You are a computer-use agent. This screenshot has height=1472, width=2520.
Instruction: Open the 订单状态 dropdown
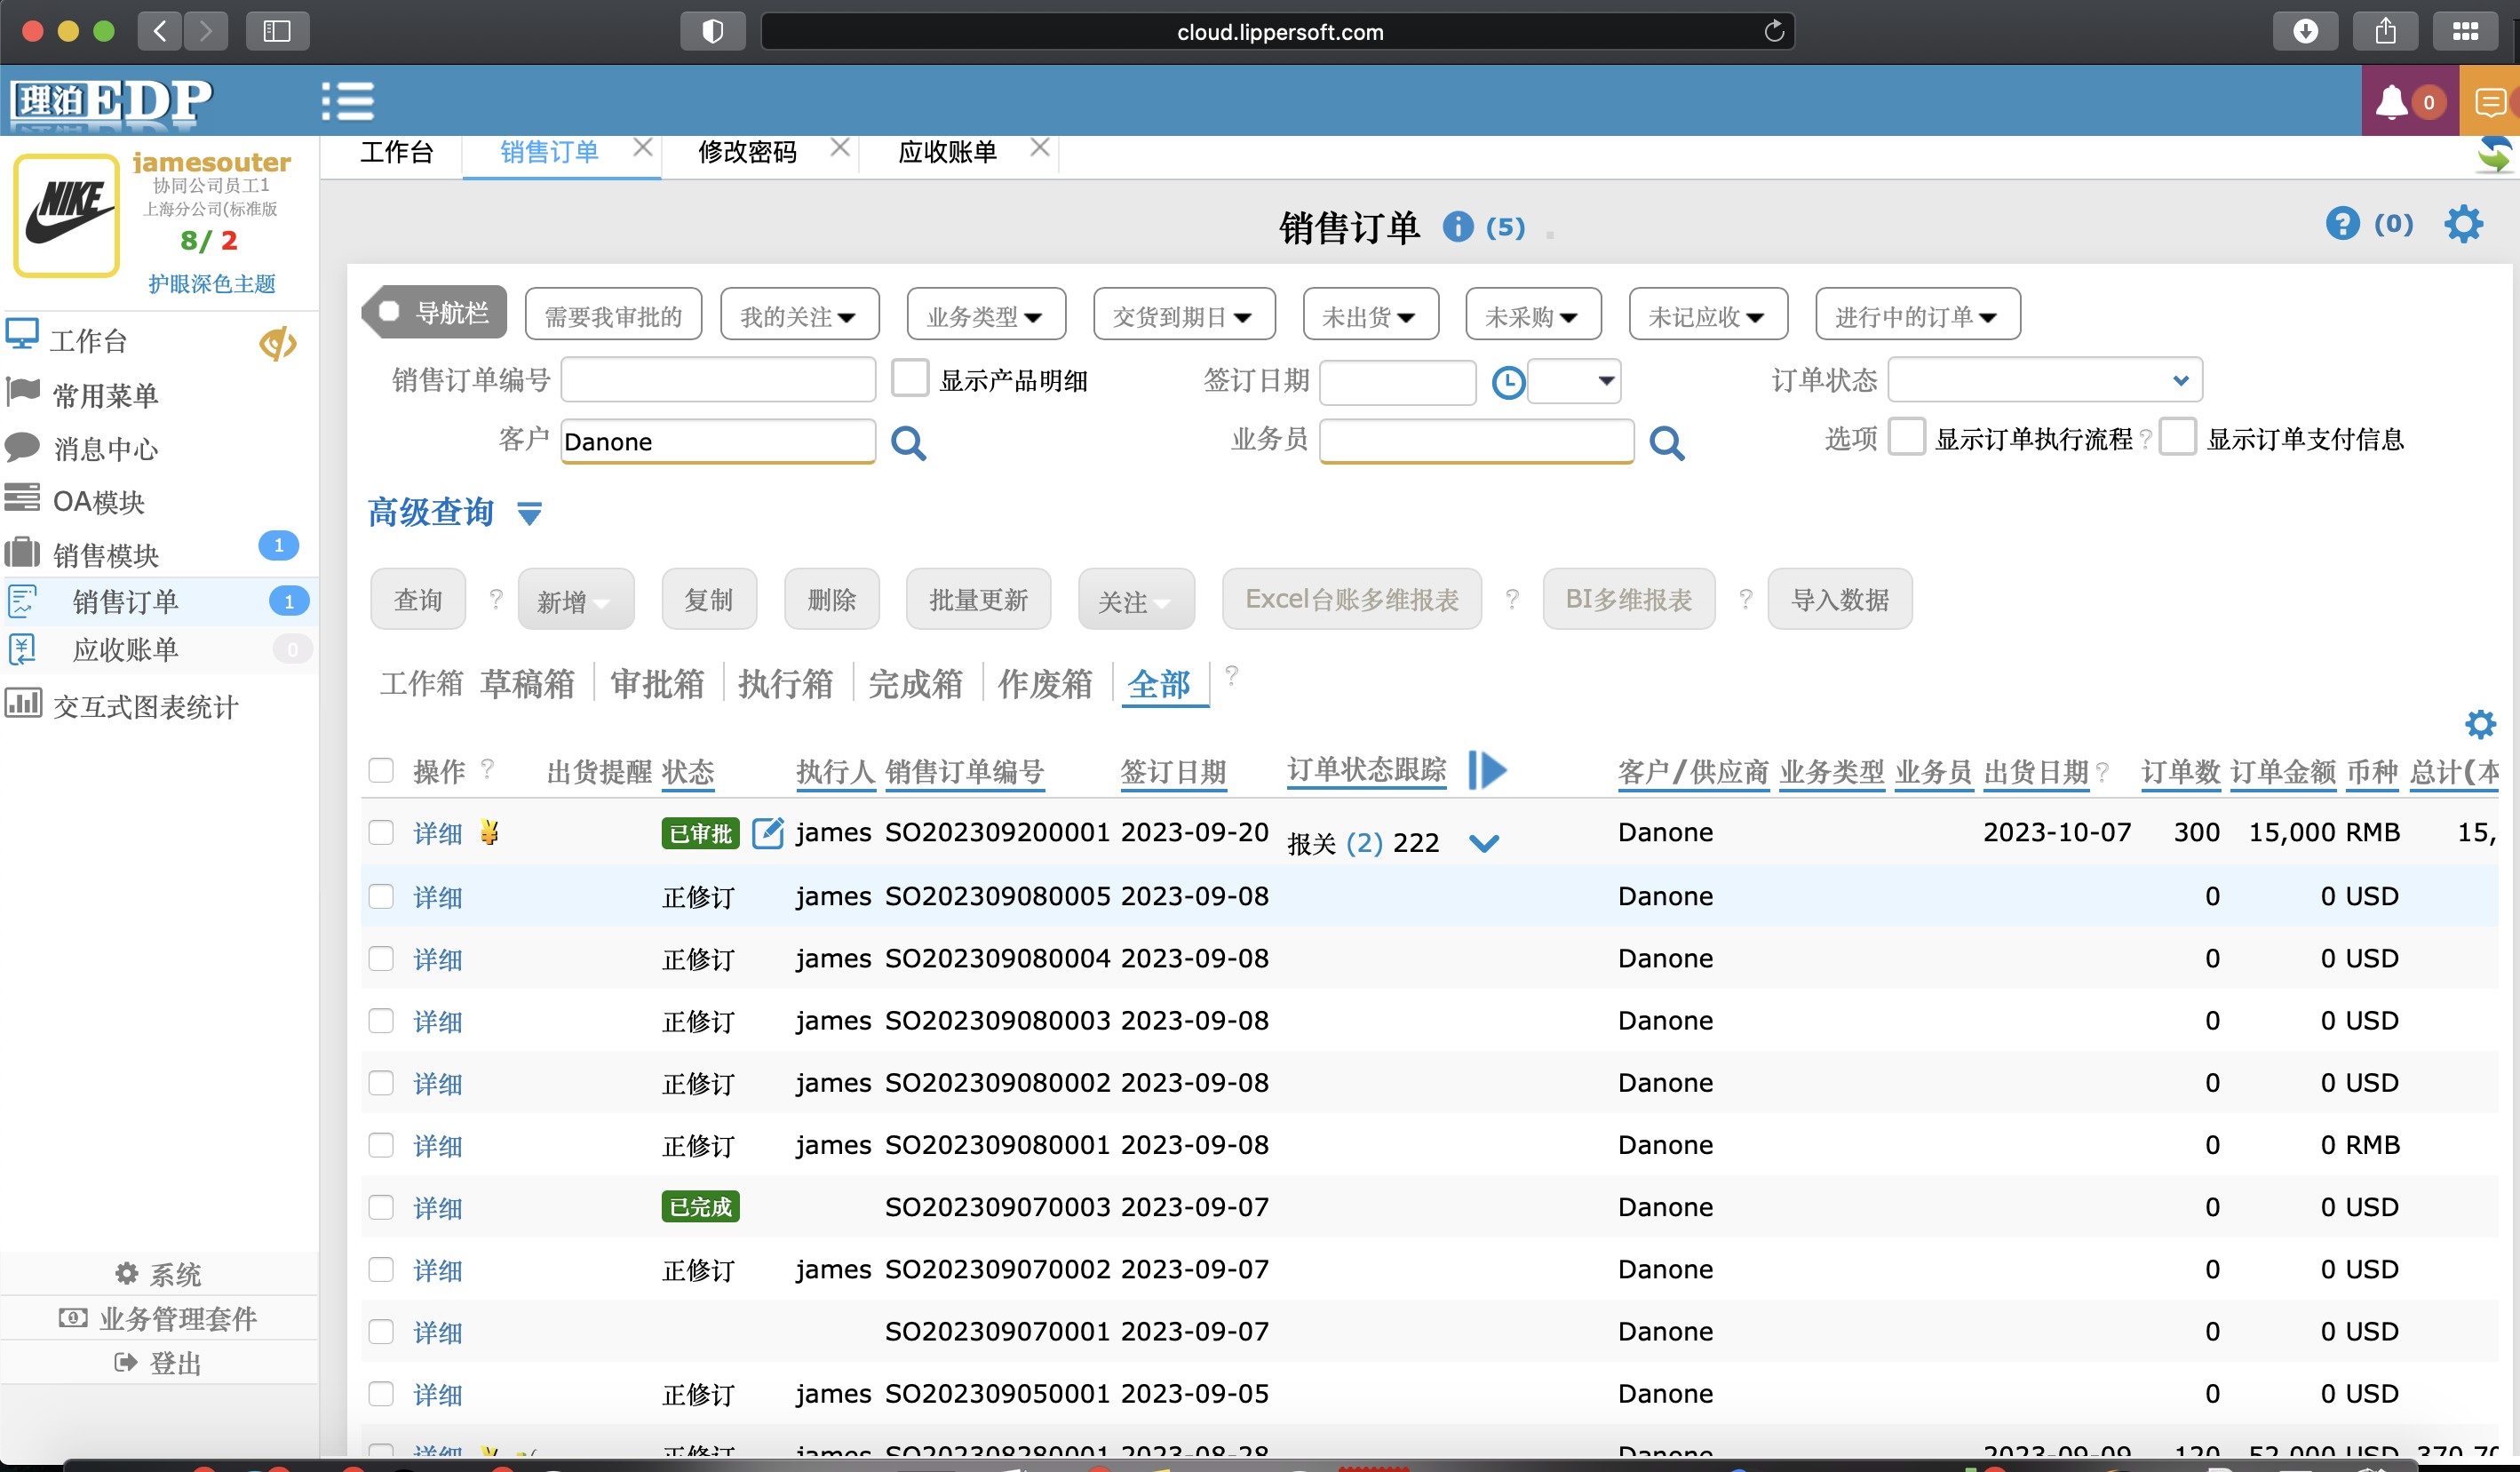click(x=2044, y=381)
